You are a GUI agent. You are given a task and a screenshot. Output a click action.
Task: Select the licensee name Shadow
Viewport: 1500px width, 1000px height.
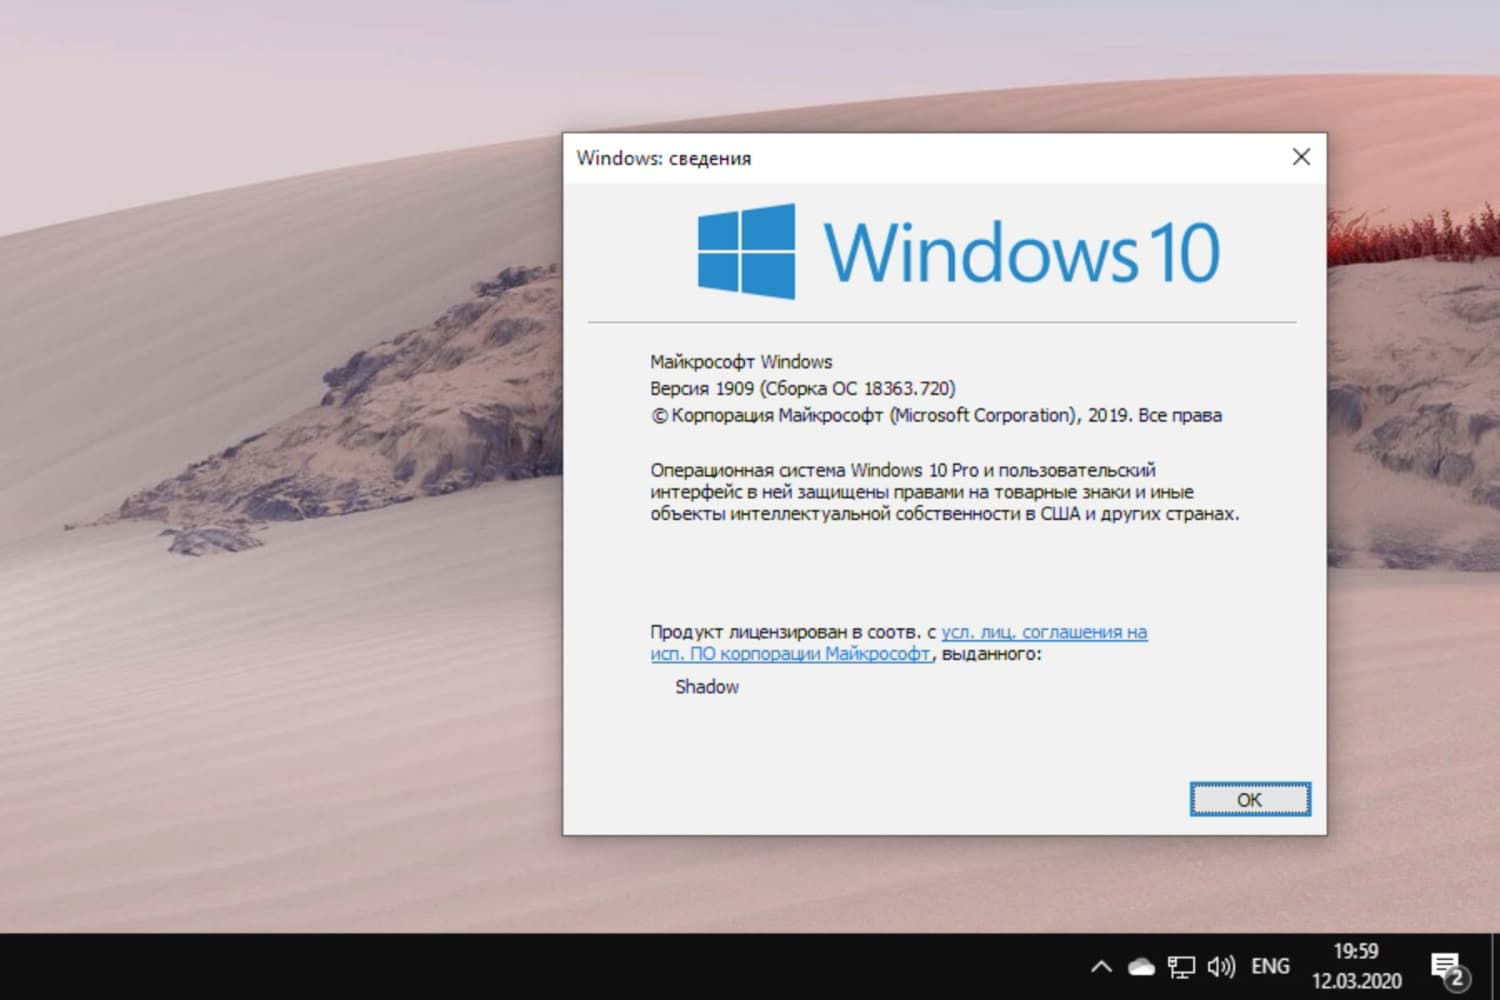click(x=706, y=687)
